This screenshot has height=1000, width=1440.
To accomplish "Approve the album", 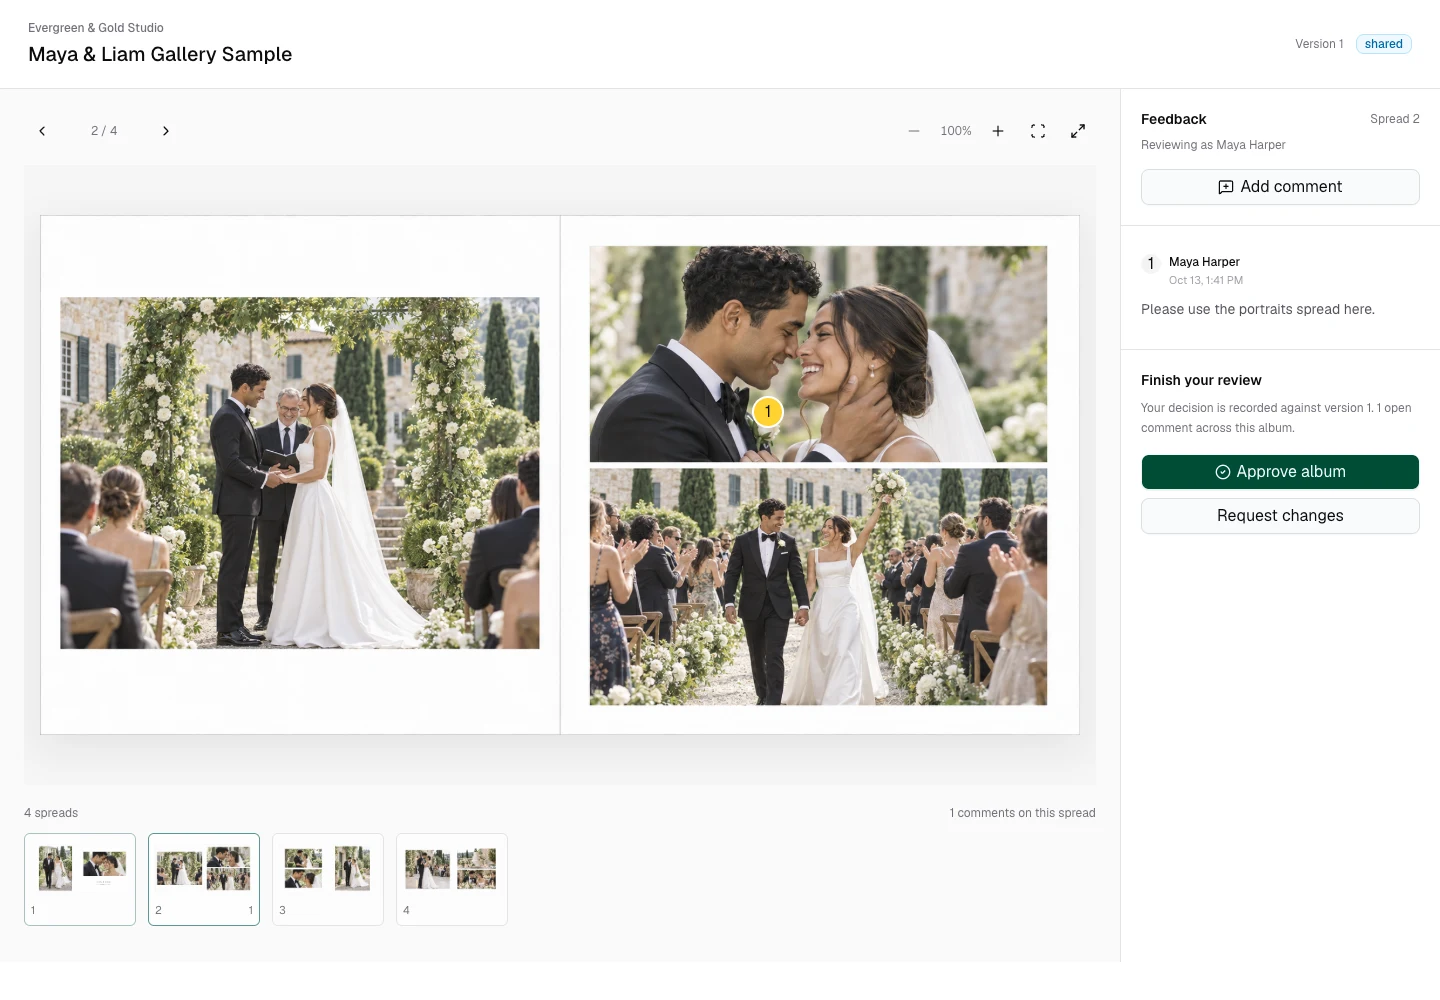I will pyautogui.click(x=1280, y=472).
